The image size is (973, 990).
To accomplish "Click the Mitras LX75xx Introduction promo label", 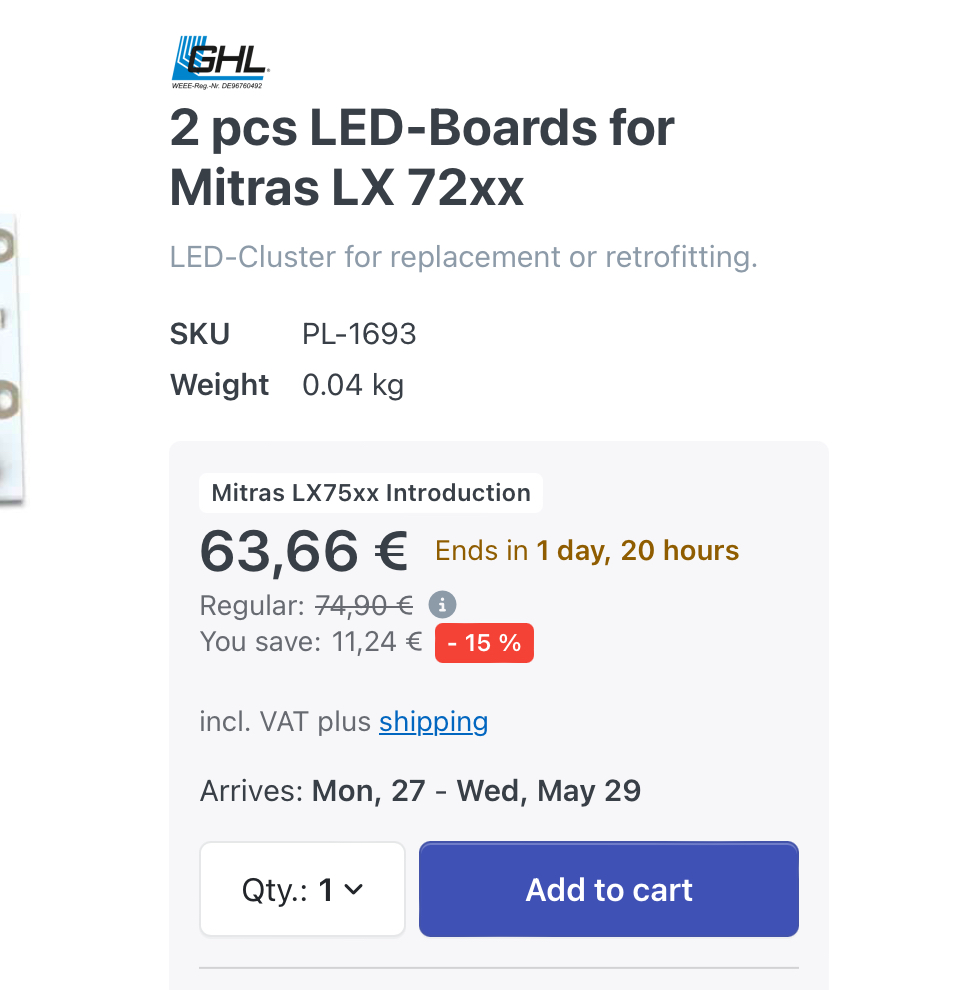I will coord(371,492).
